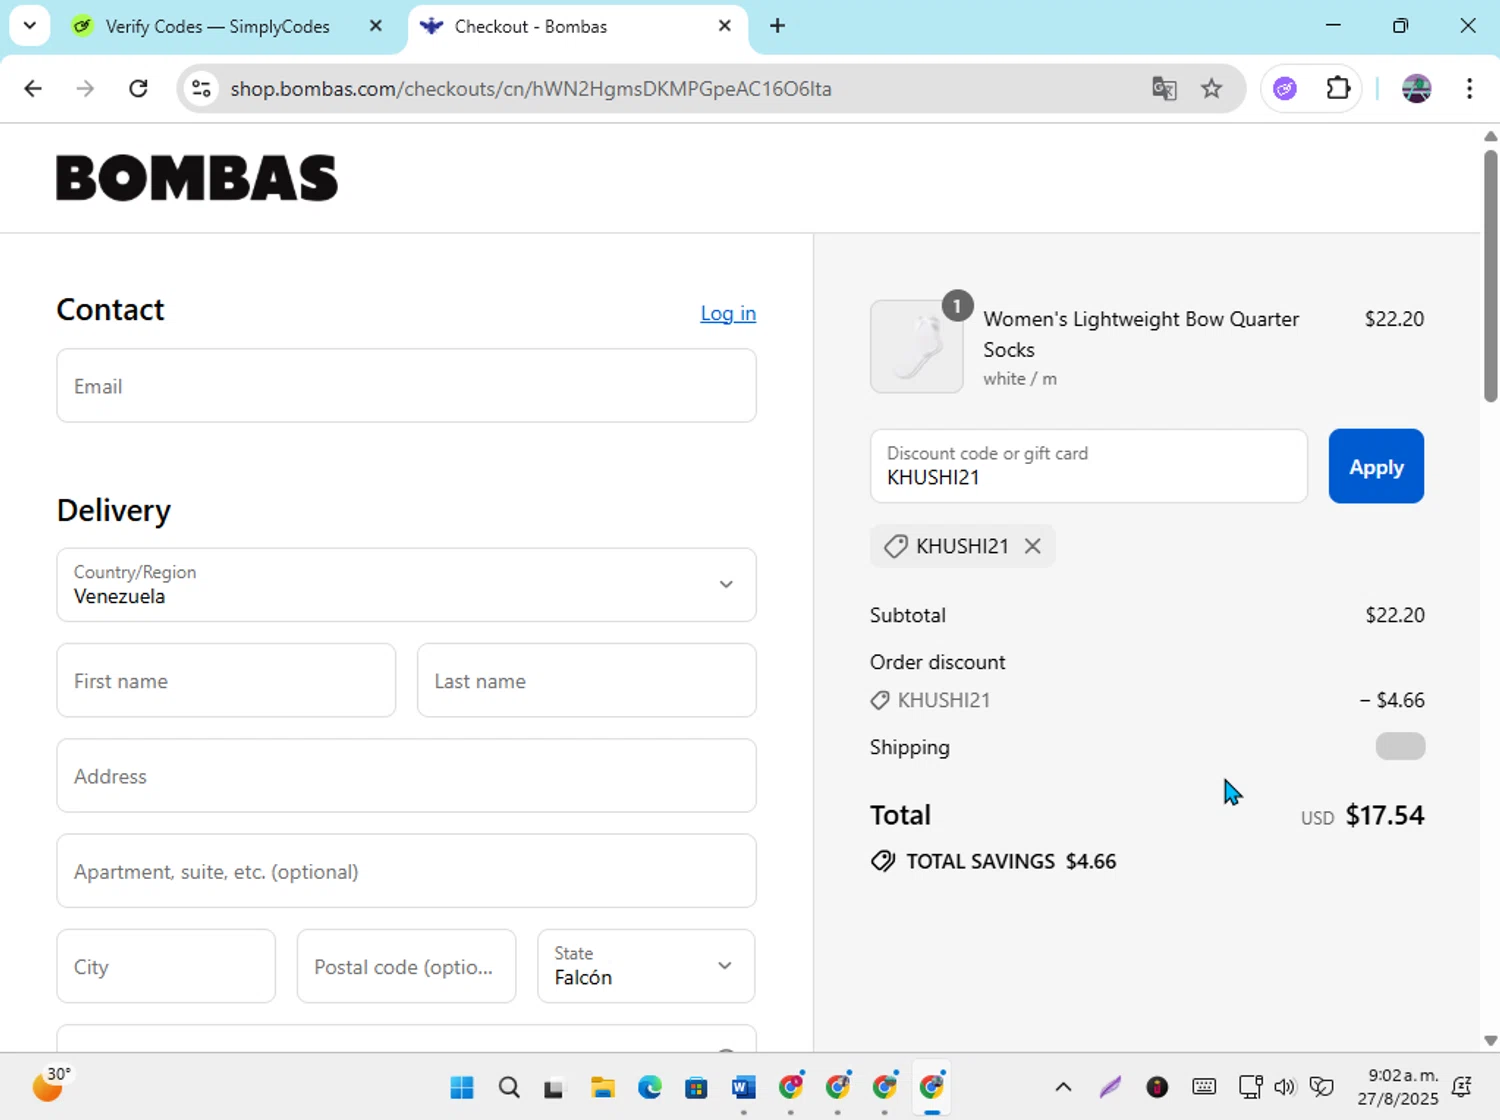
Task: Click the Apartment, suite field
Action: coord(406,871)
